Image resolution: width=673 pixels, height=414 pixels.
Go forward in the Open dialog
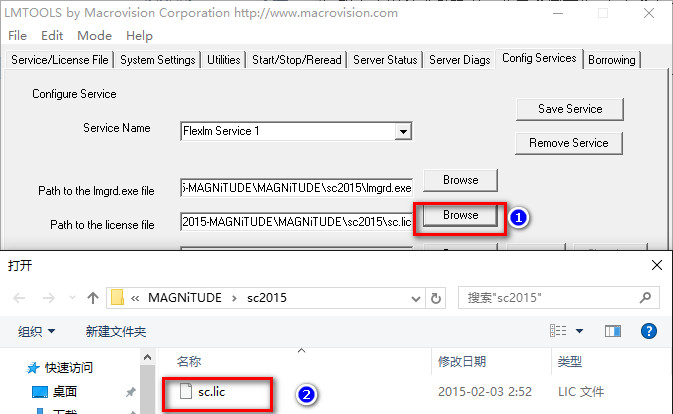click(x=49, y=298)
